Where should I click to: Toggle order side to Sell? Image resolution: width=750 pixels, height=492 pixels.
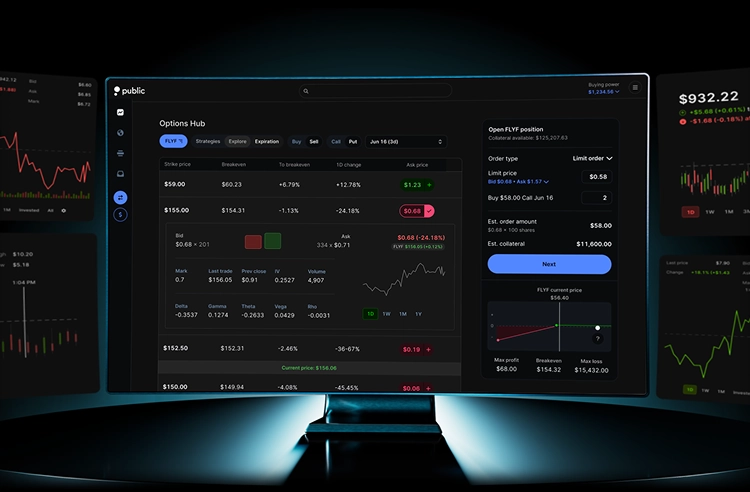tap(314, 142)
